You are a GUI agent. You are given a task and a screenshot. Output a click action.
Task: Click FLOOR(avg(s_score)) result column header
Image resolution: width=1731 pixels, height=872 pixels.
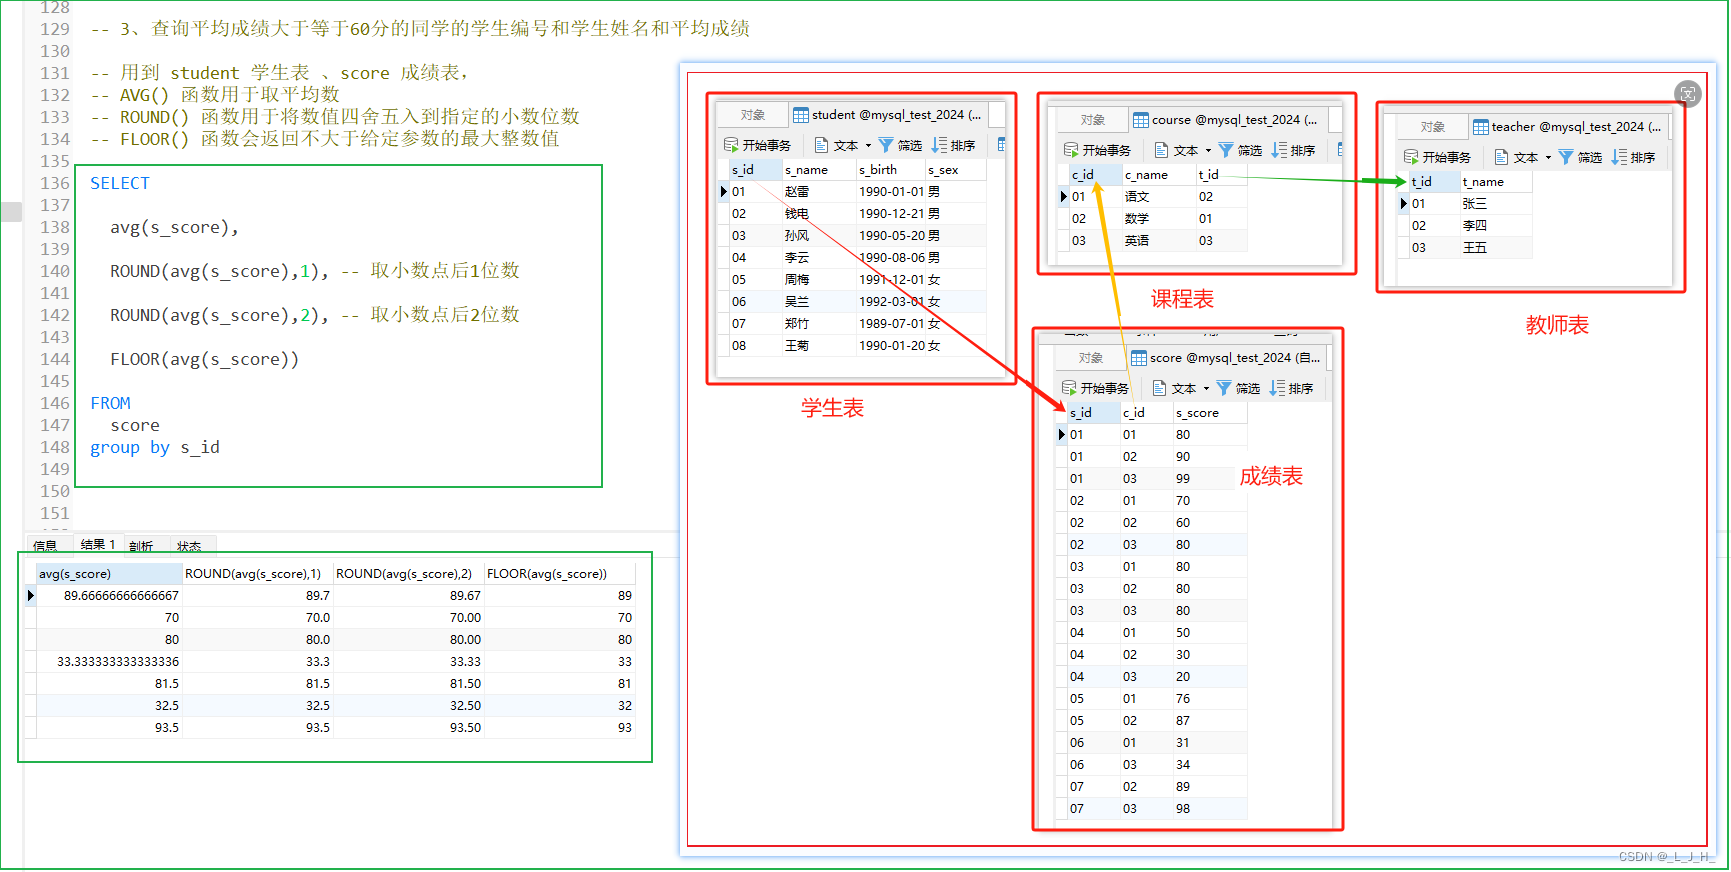[559, 574]
